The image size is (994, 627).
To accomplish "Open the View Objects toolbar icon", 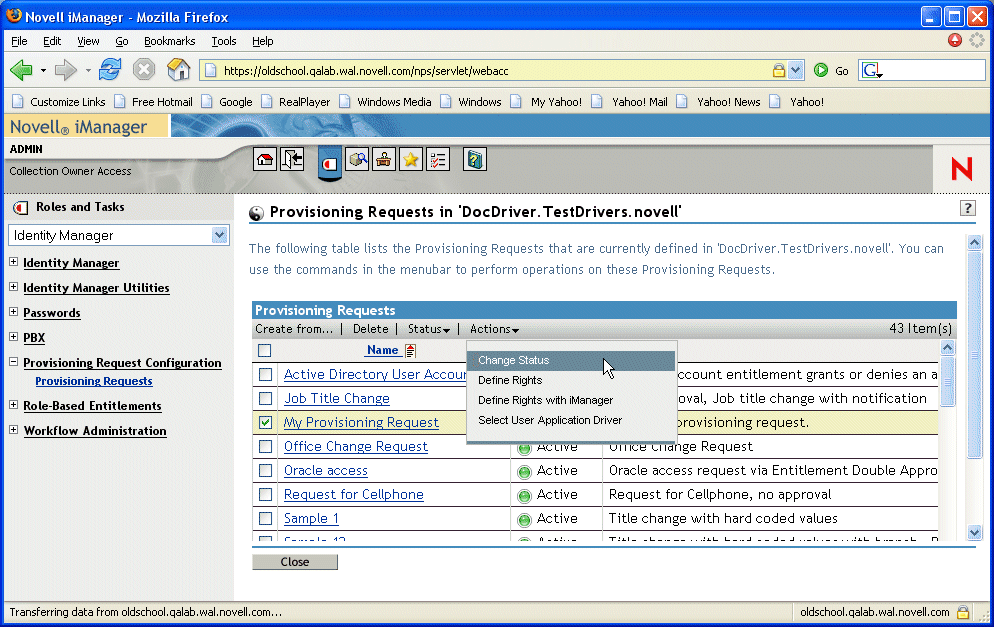I will pyautogui.click(x=358, y=160).
